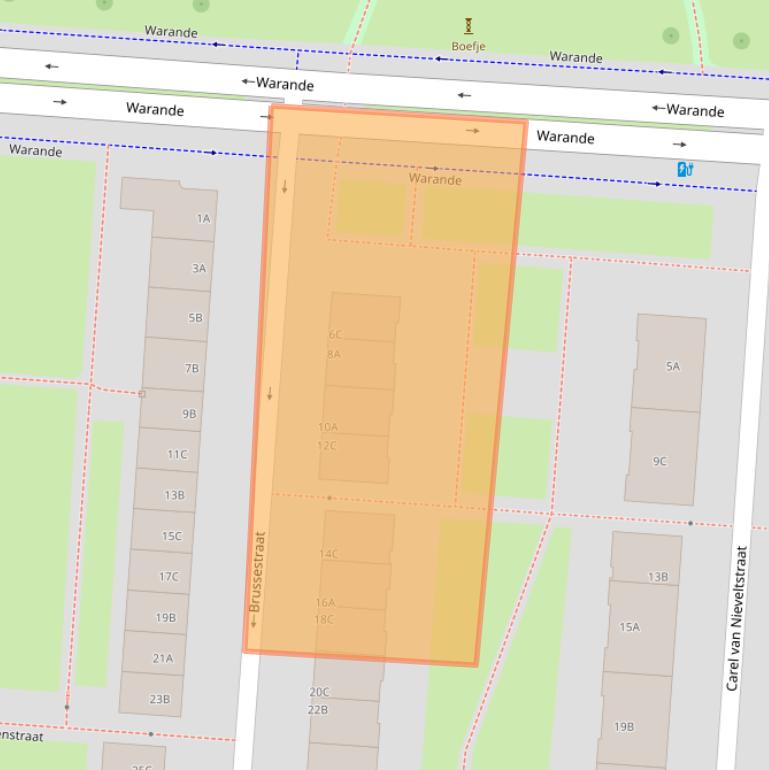Click the building labeled 9C
This screenshot has height=770, width=769.
[659, 461]
